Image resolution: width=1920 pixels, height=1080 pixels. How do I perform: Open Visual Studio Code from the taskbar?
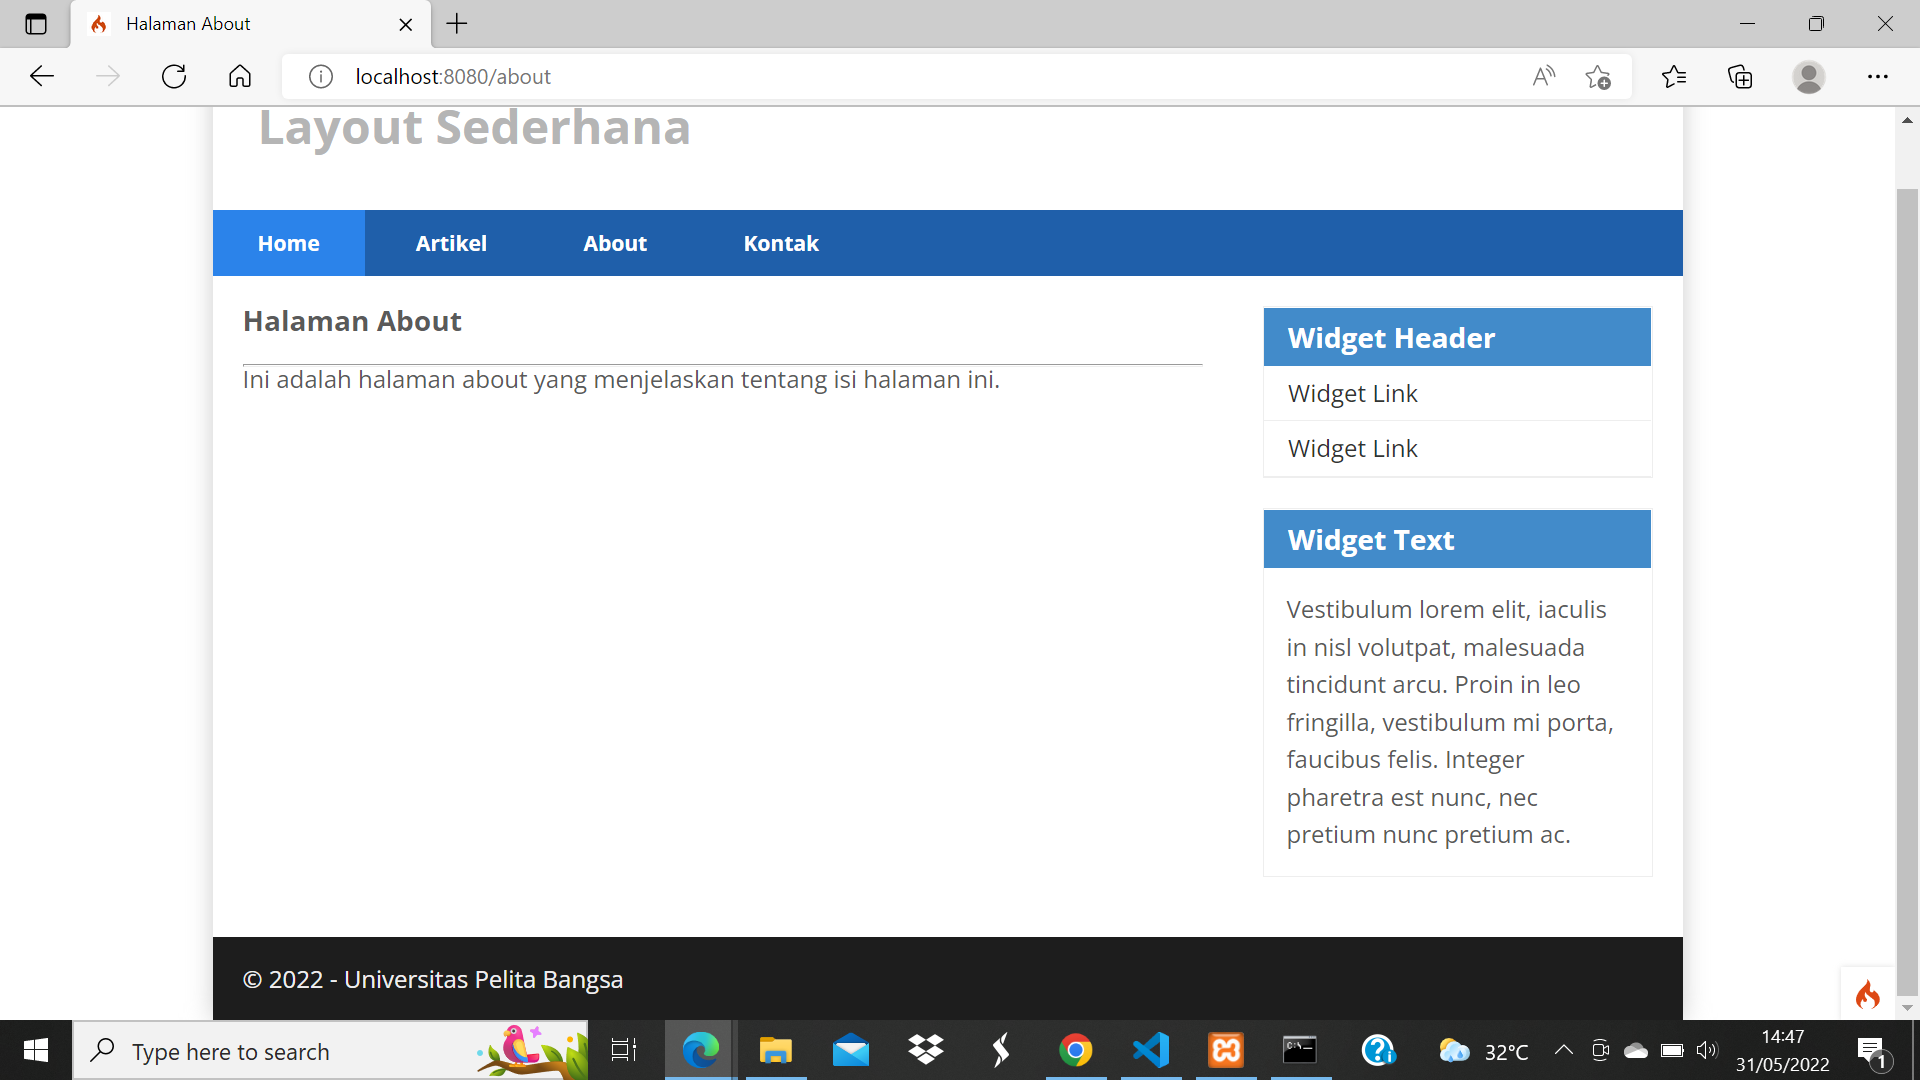(x=1151, y=1050)
